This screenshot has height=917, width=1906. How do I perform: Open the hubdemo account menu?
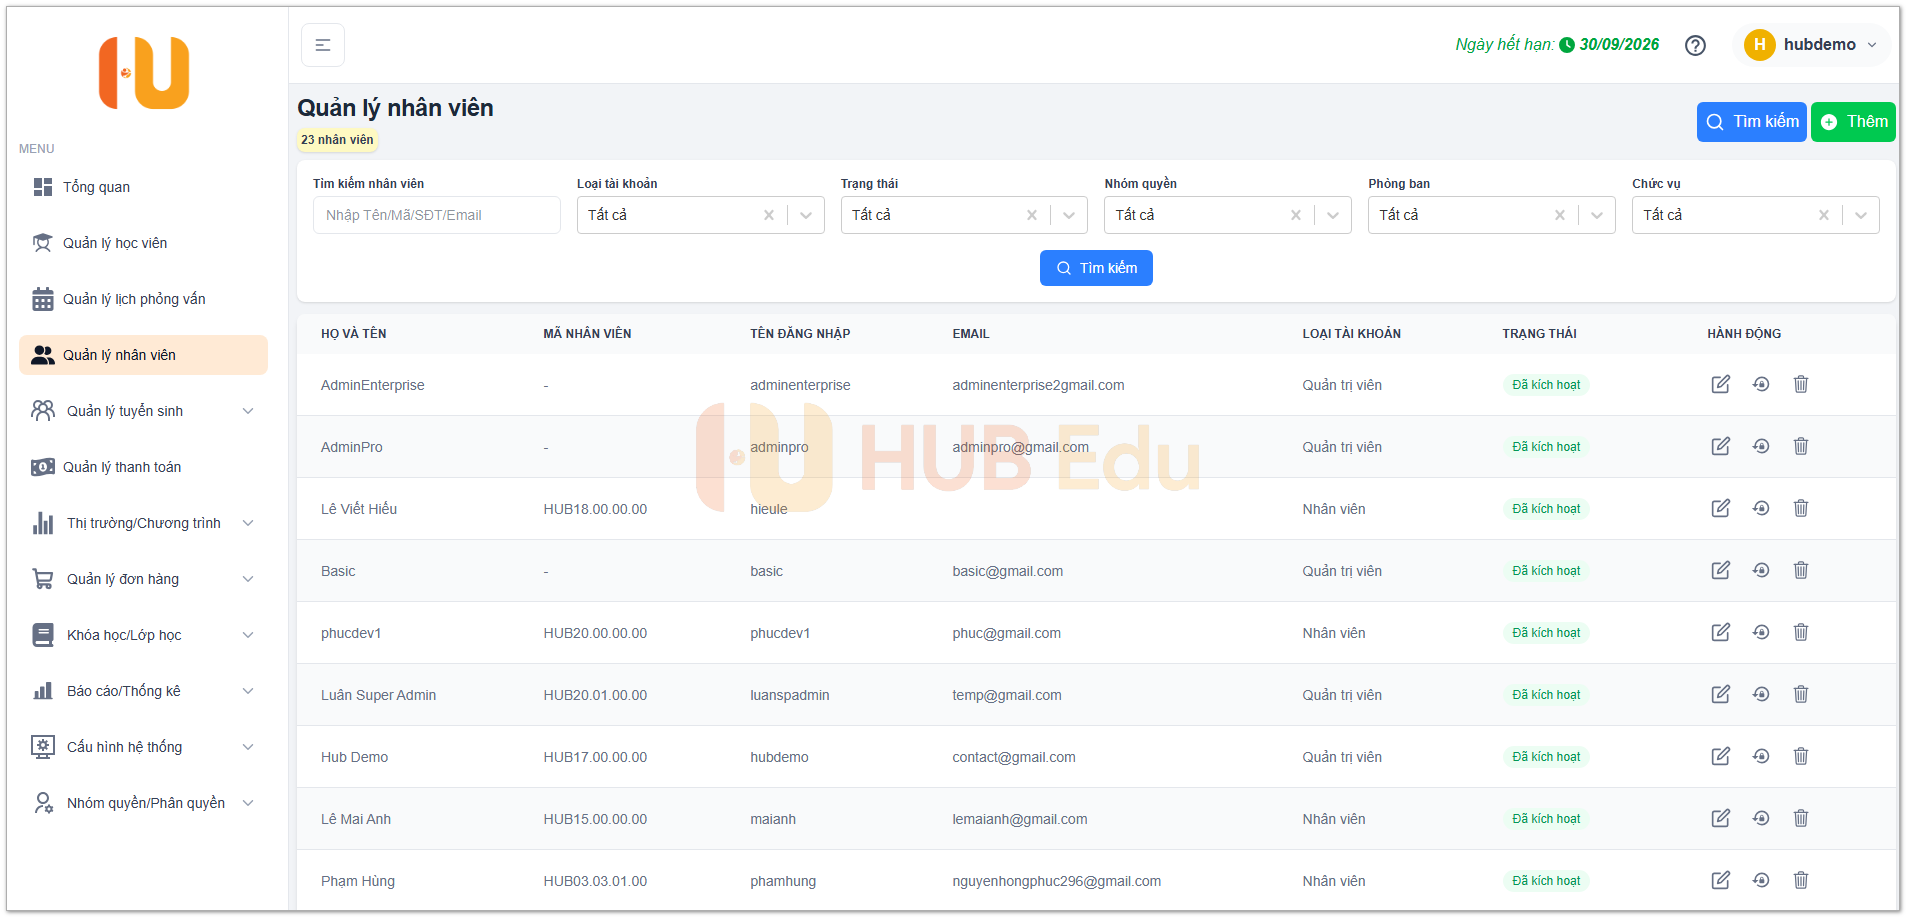(x=1812, y=44)
